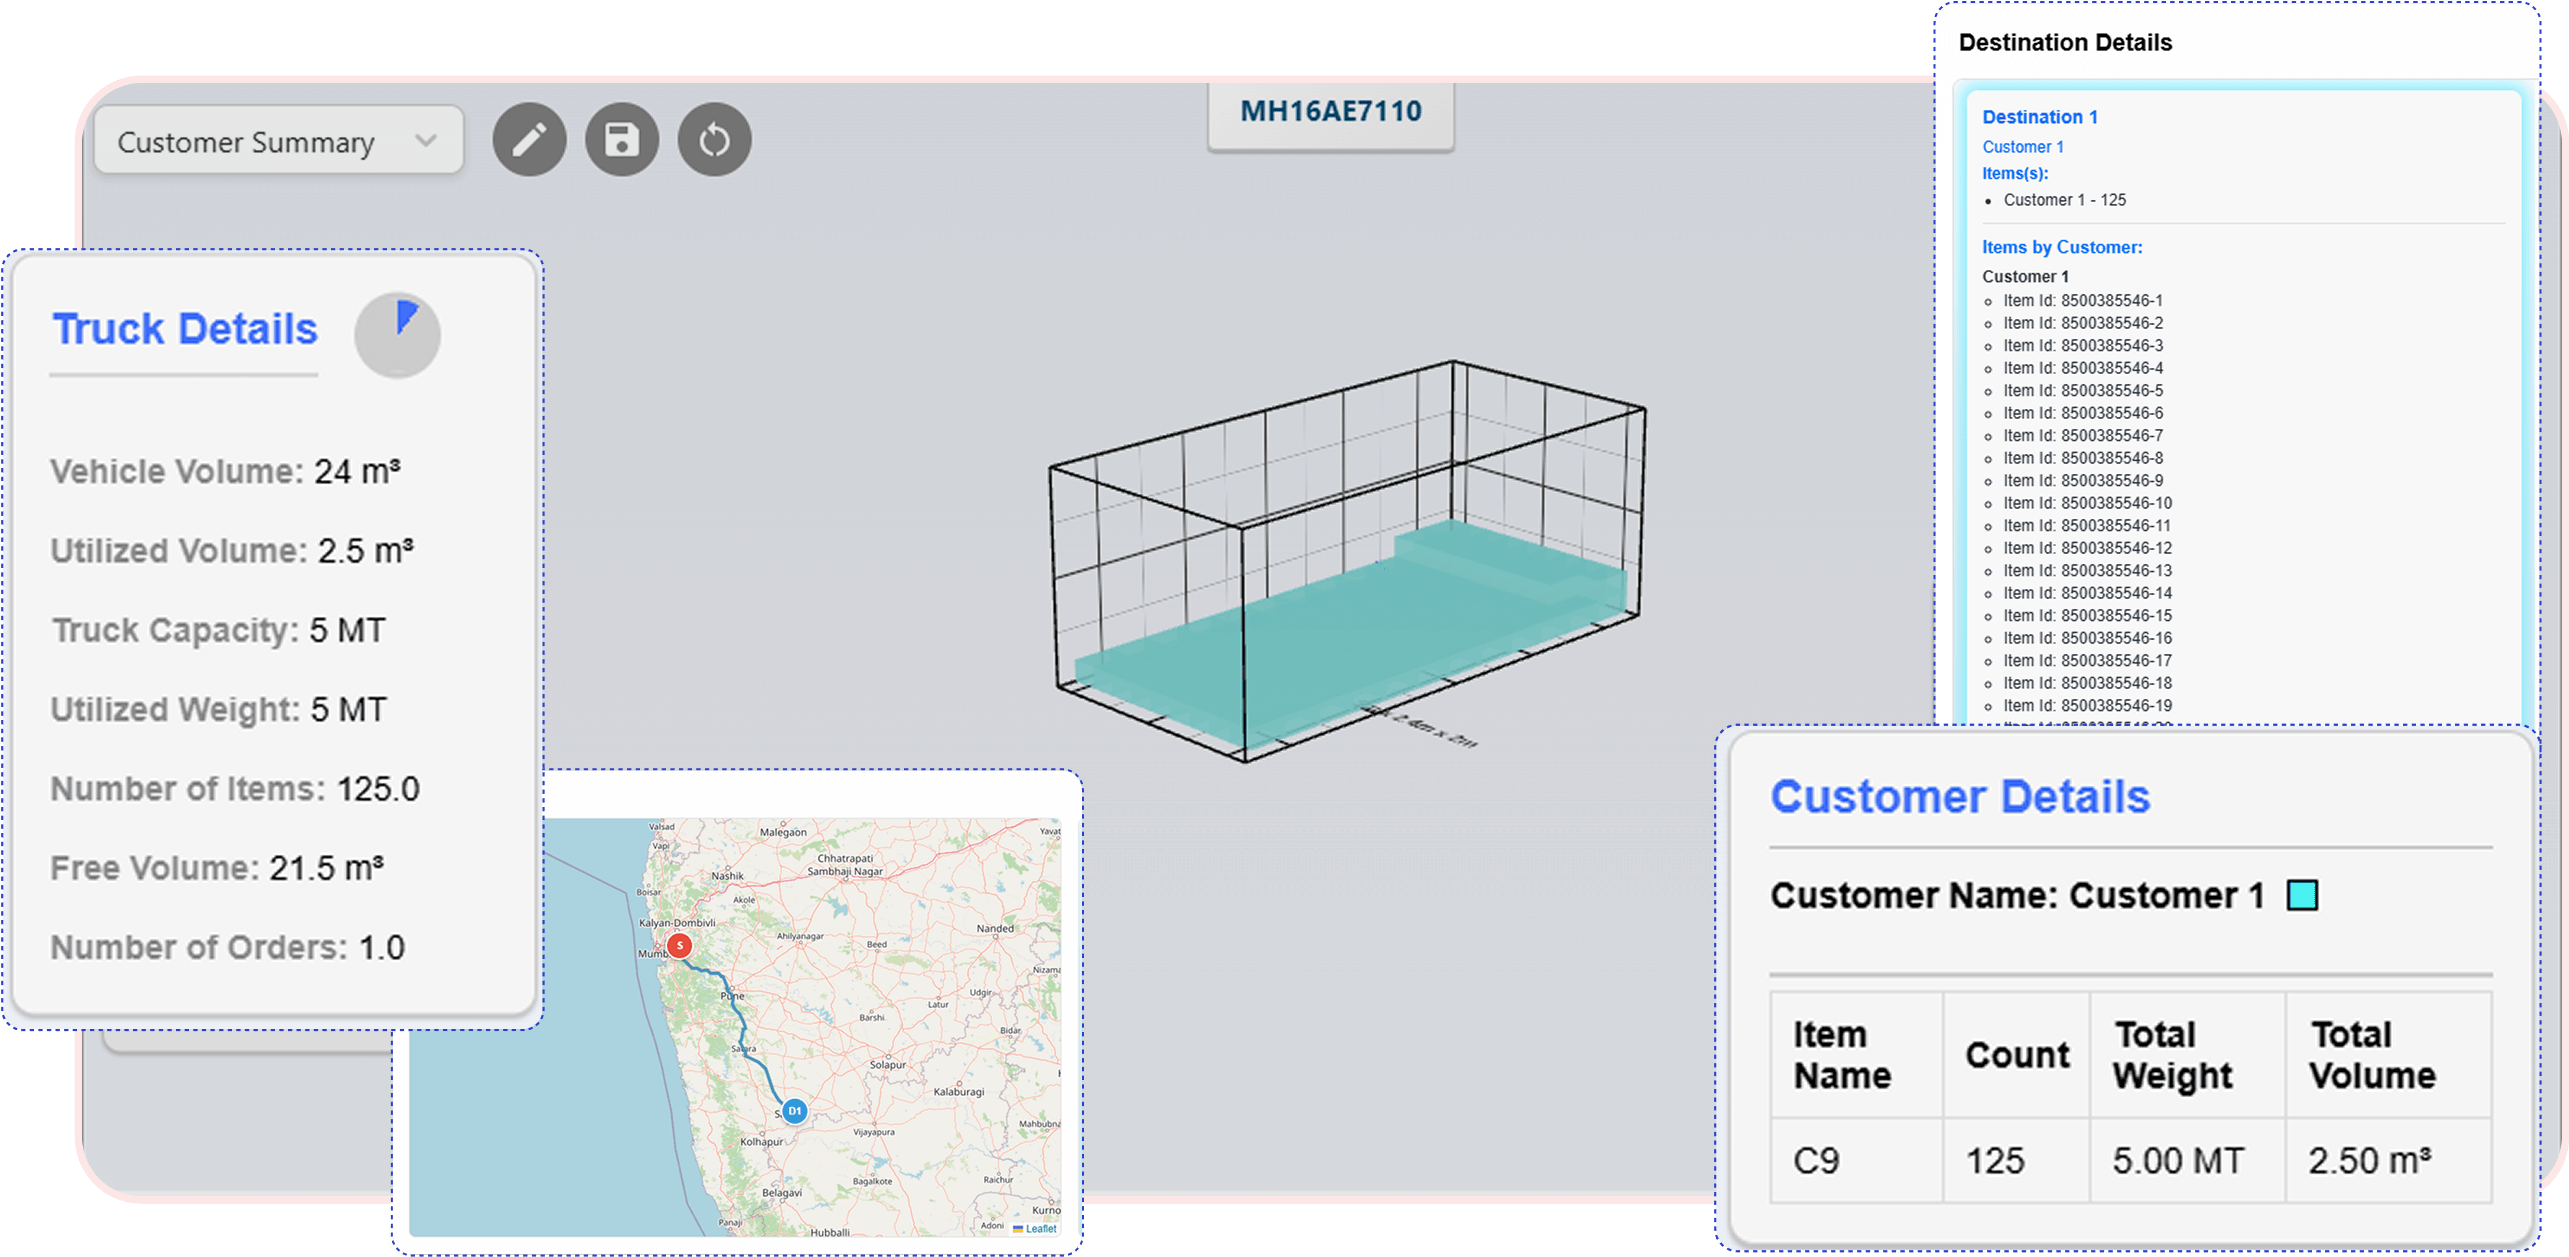Click the MH16AE7110 vehicle tab

pos(1330,112)
